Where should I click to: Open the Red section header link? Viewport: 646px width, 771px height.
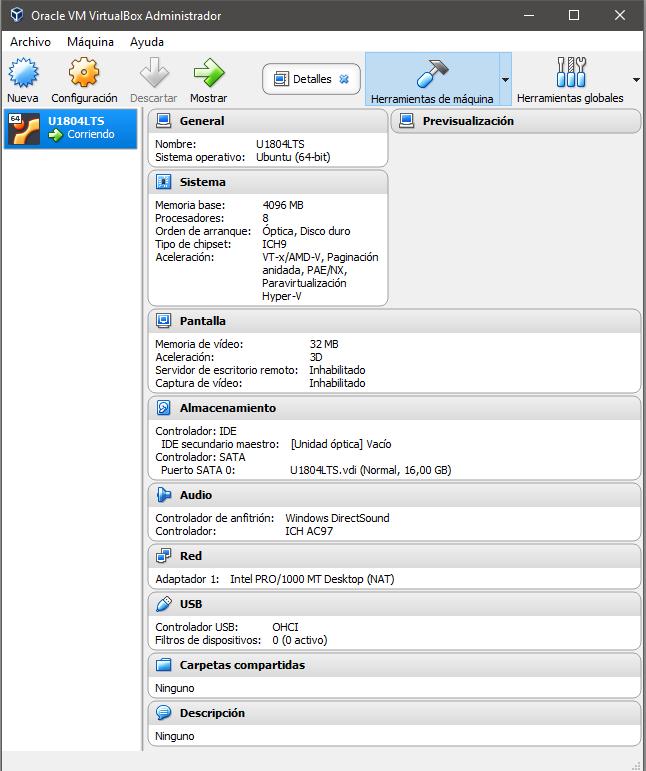191,556
